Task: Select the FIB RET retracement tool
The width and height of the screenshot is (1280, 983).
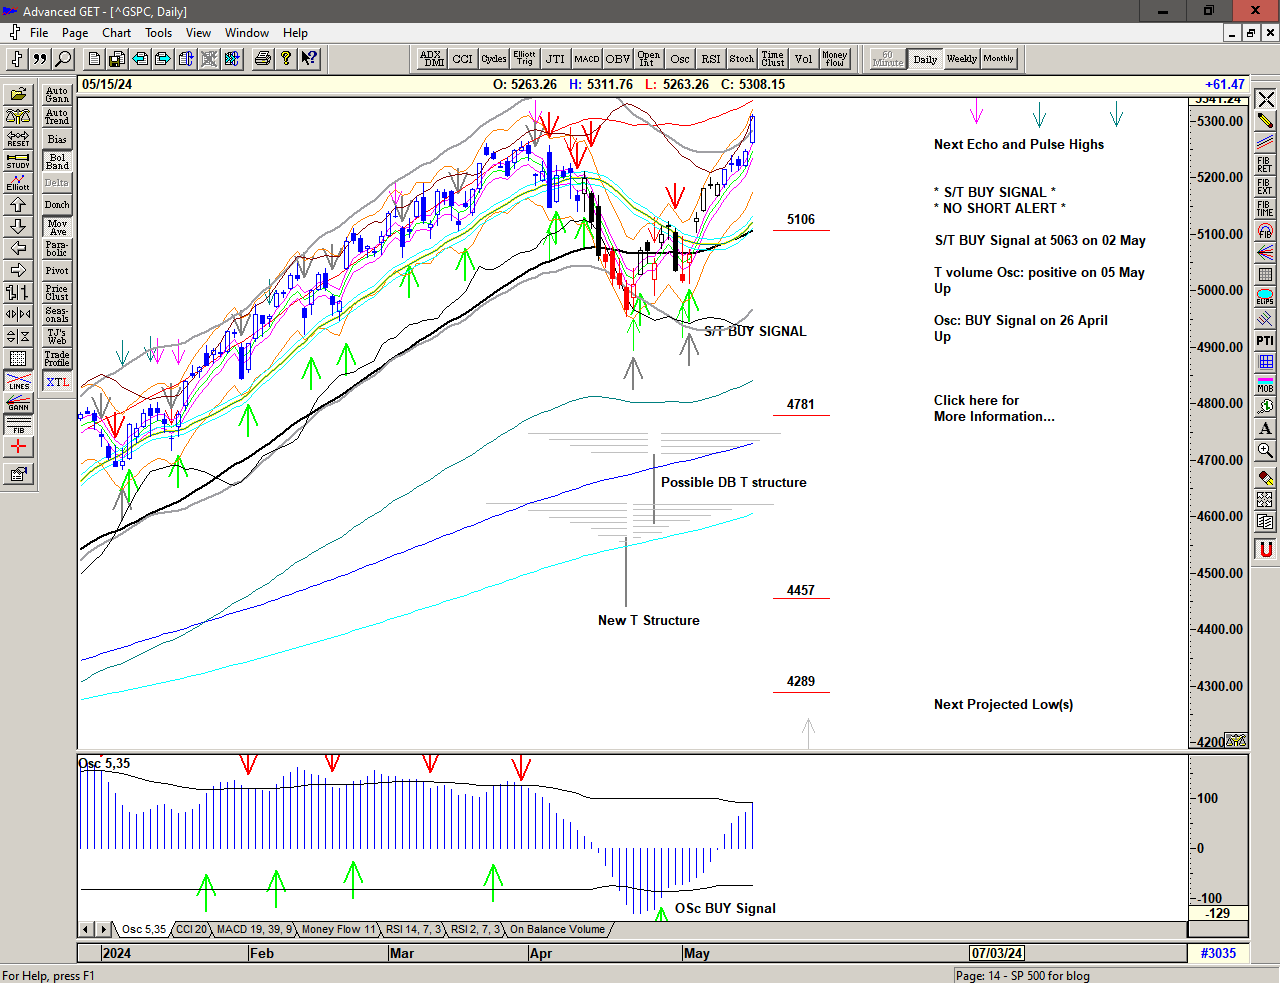Action: 1265,165
